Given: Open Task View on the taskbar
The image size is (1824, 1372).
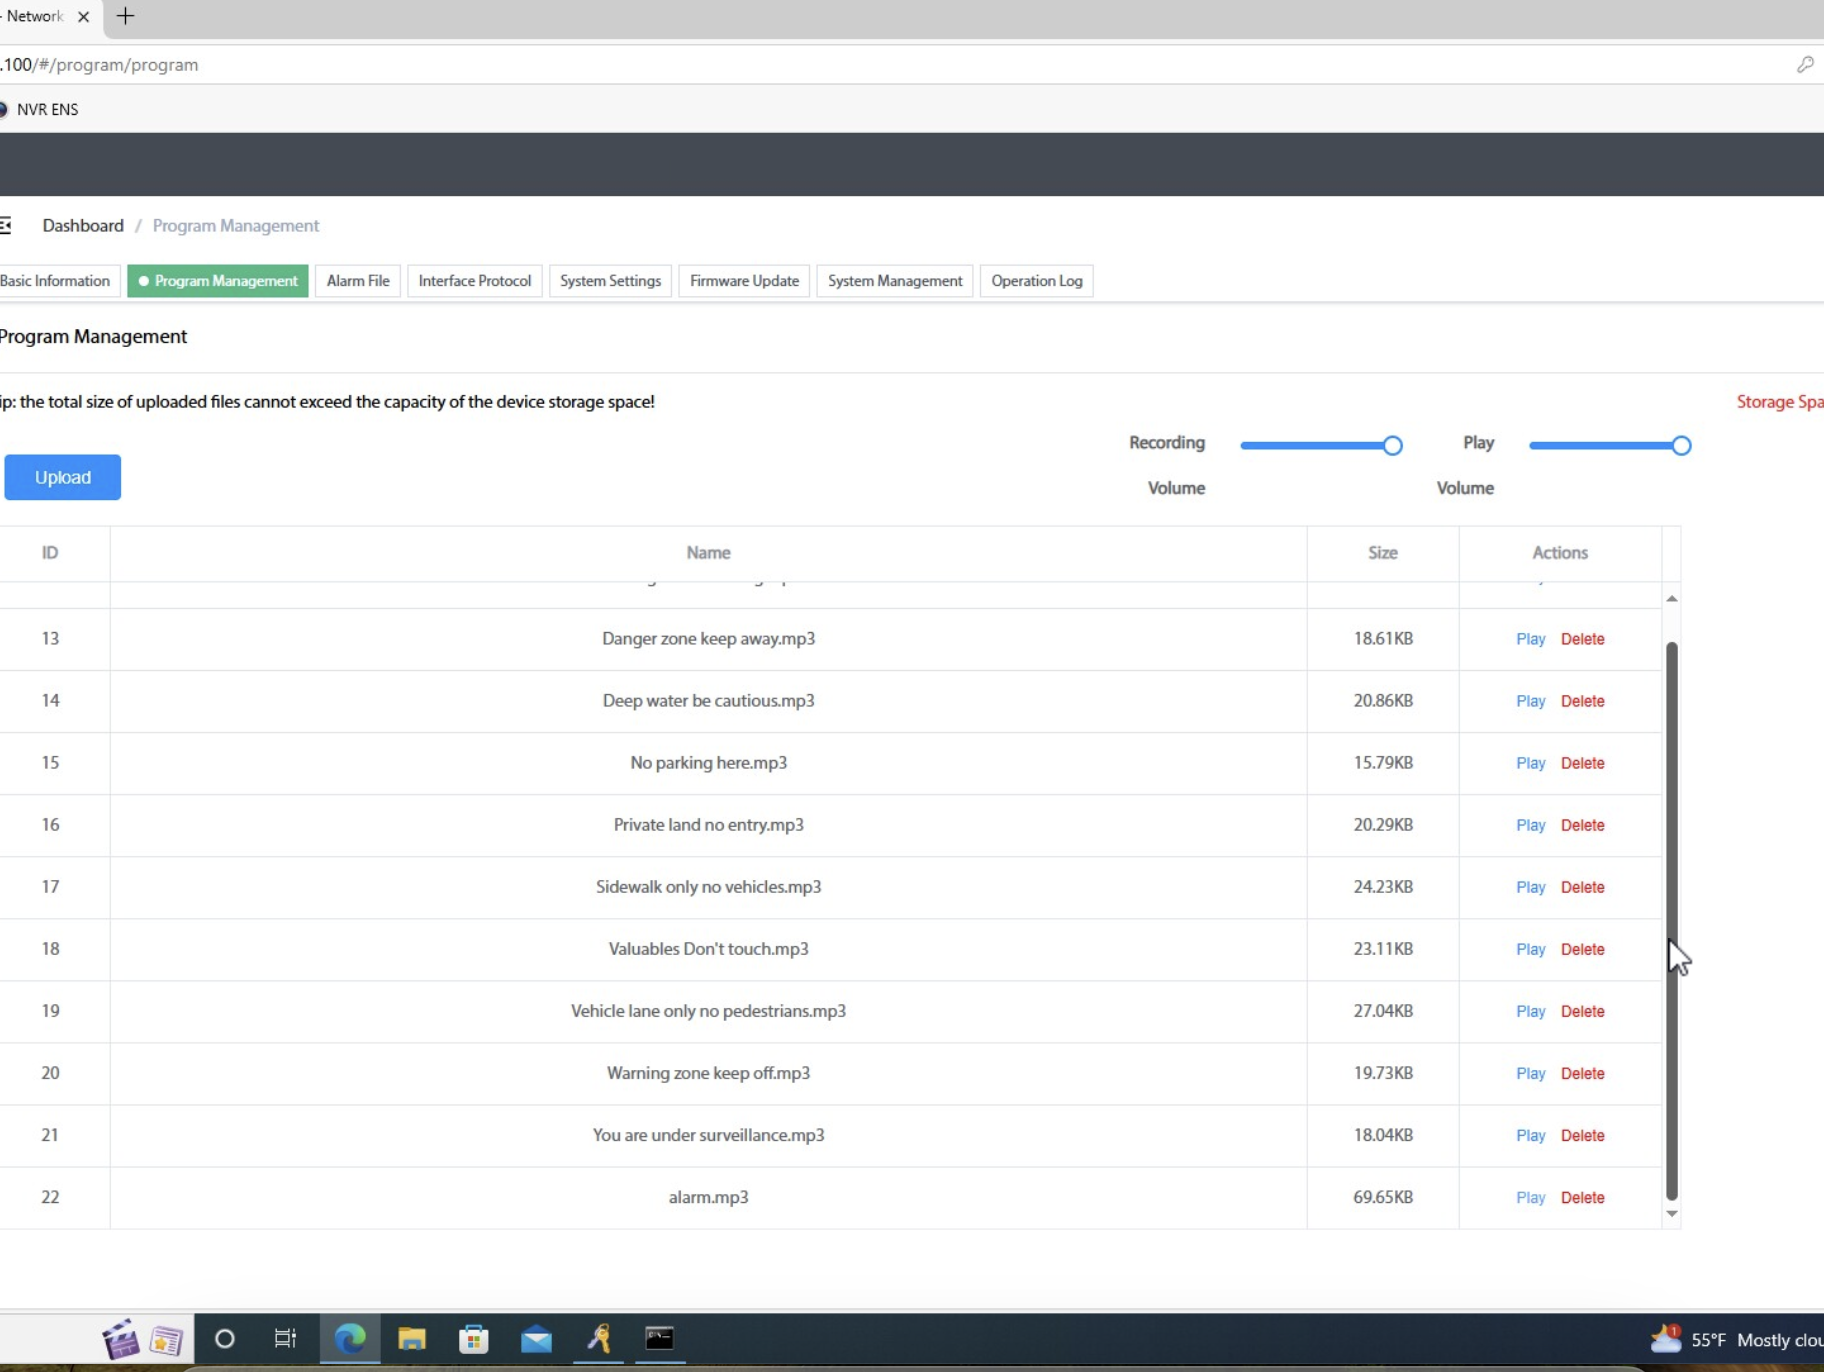Looking at the screenshot, I should 285,1338.
